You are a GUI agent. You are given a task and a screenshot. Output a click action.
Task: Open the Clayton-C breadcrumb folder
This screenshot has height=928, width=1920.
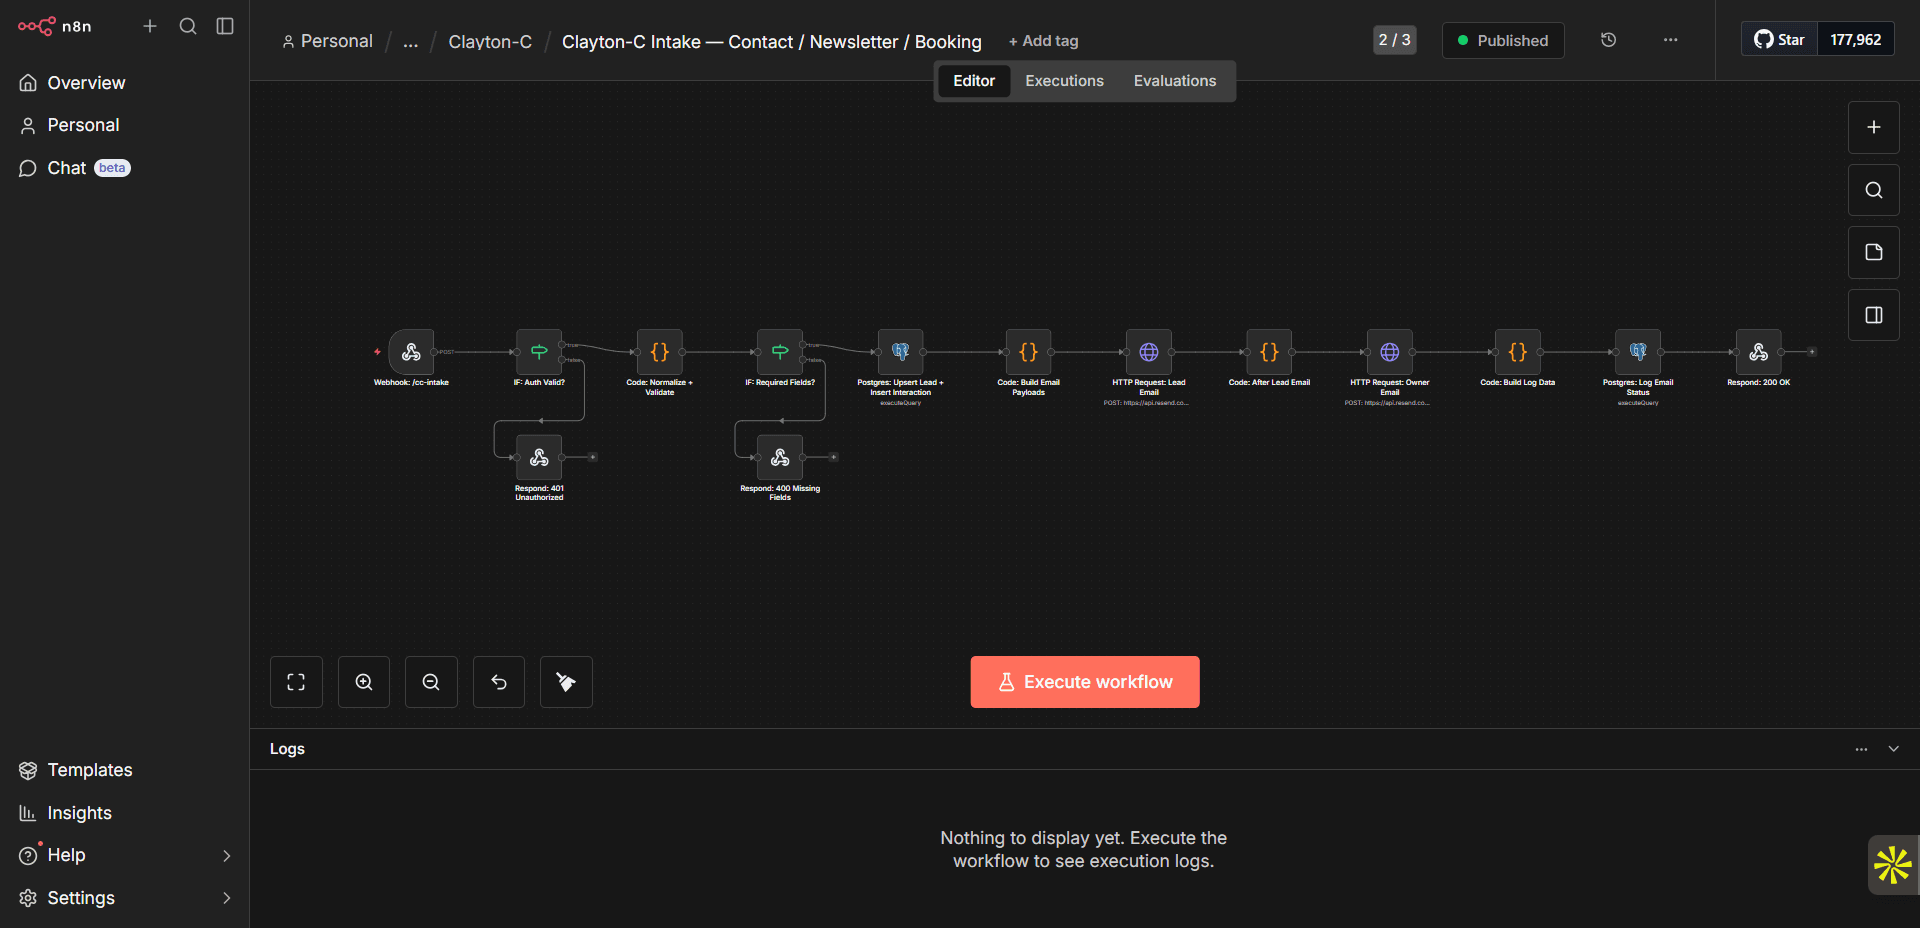pyautogui.click(x=489, y=42)
